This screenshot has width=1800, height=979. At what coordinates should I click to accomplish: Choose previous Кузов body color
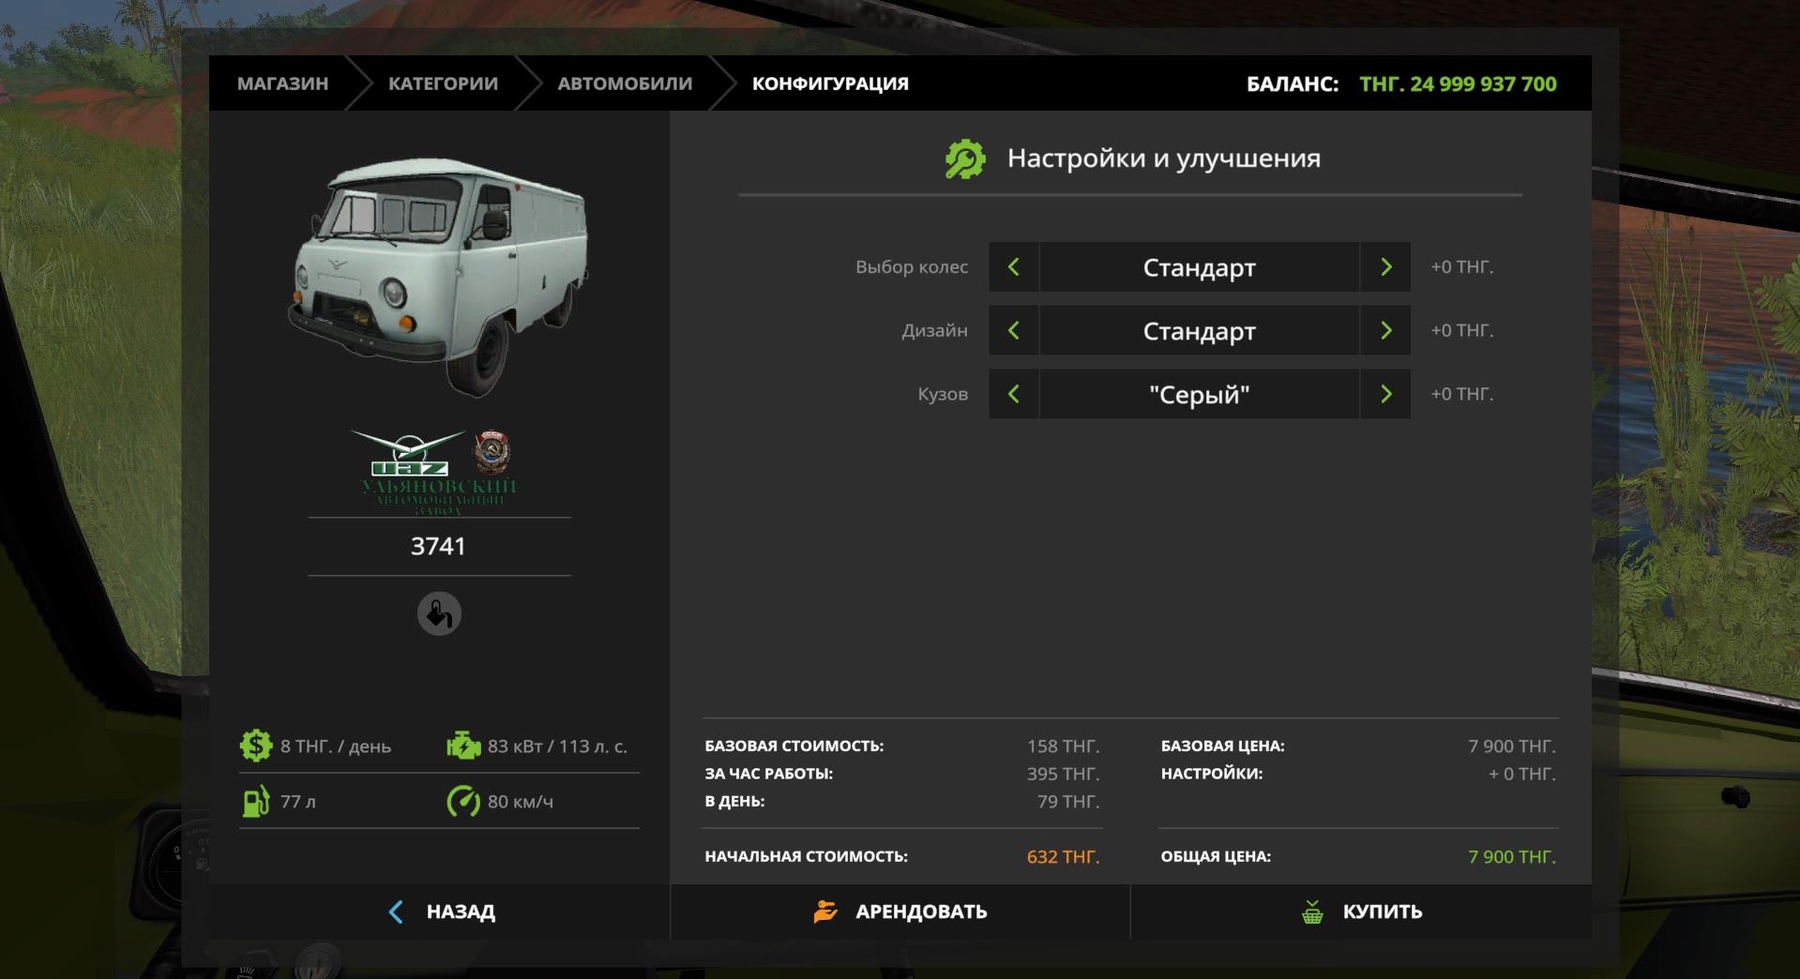(x=1013, y=394)
